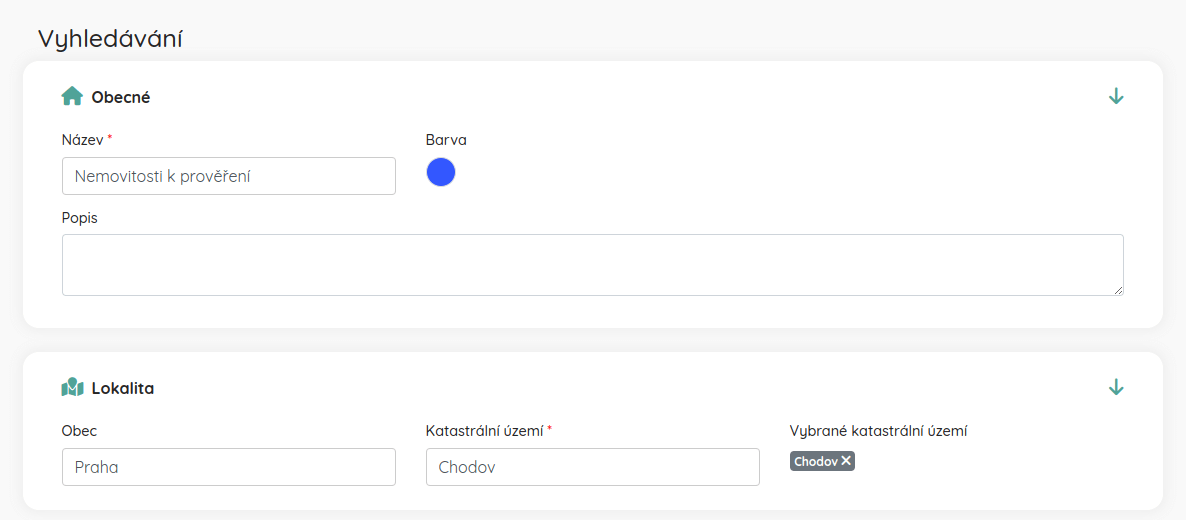Open the blue Barva color picker
Screen dimensions: 1186x520
click(441, 172)
